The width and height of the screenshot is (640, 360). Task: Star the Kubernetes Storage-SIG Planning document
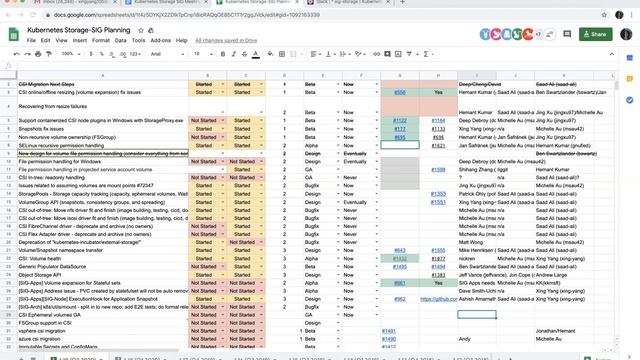click(x=141, y=31)
